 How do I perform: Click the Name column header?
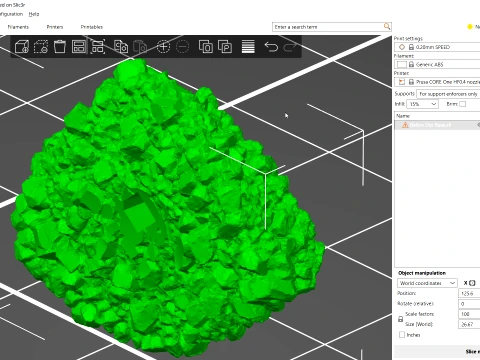(437, 116)
